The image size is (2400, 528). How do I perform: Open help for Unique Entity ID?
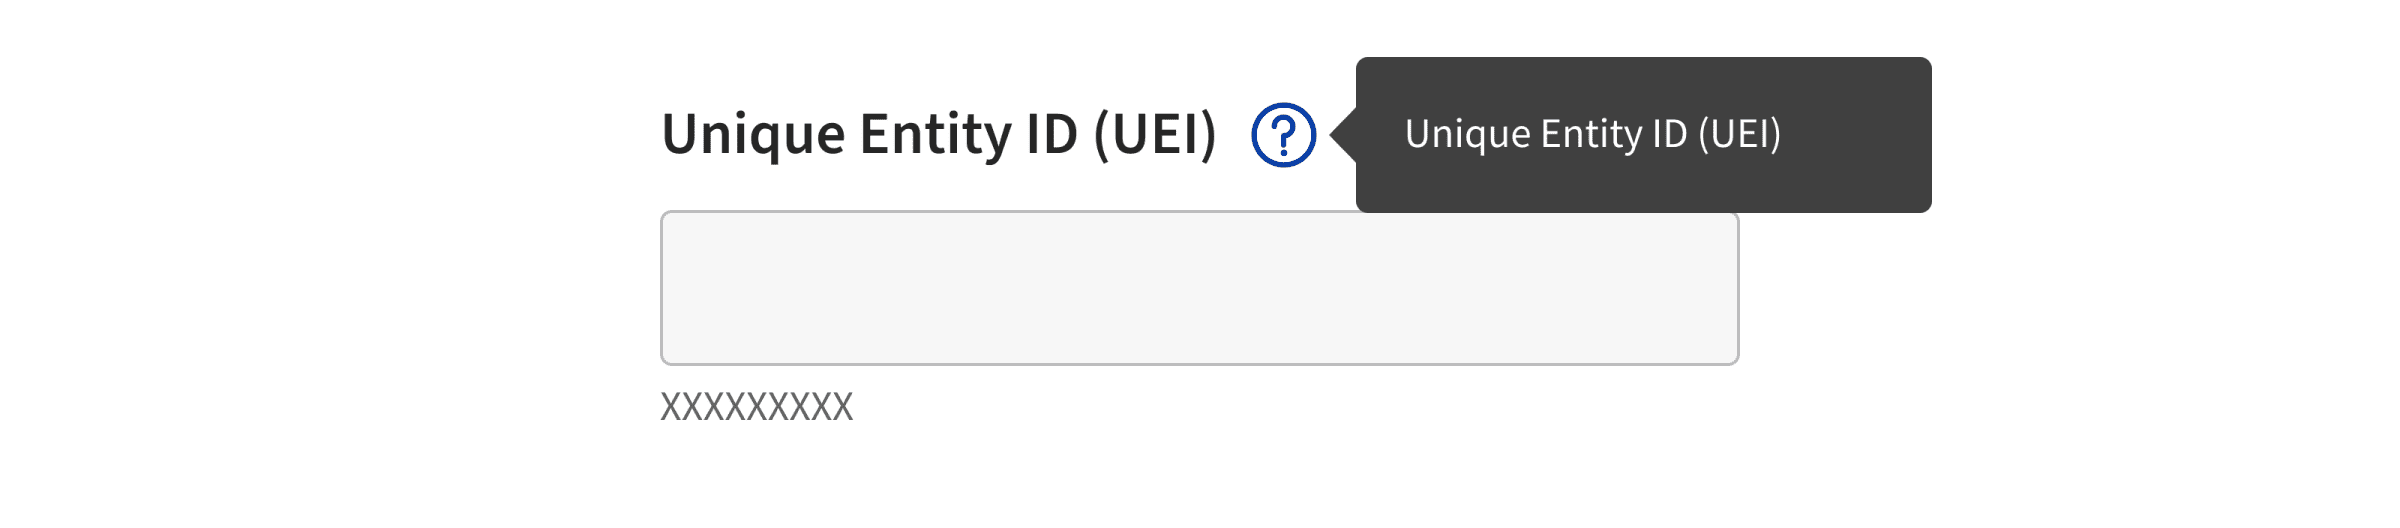(x=1283, y=135)
